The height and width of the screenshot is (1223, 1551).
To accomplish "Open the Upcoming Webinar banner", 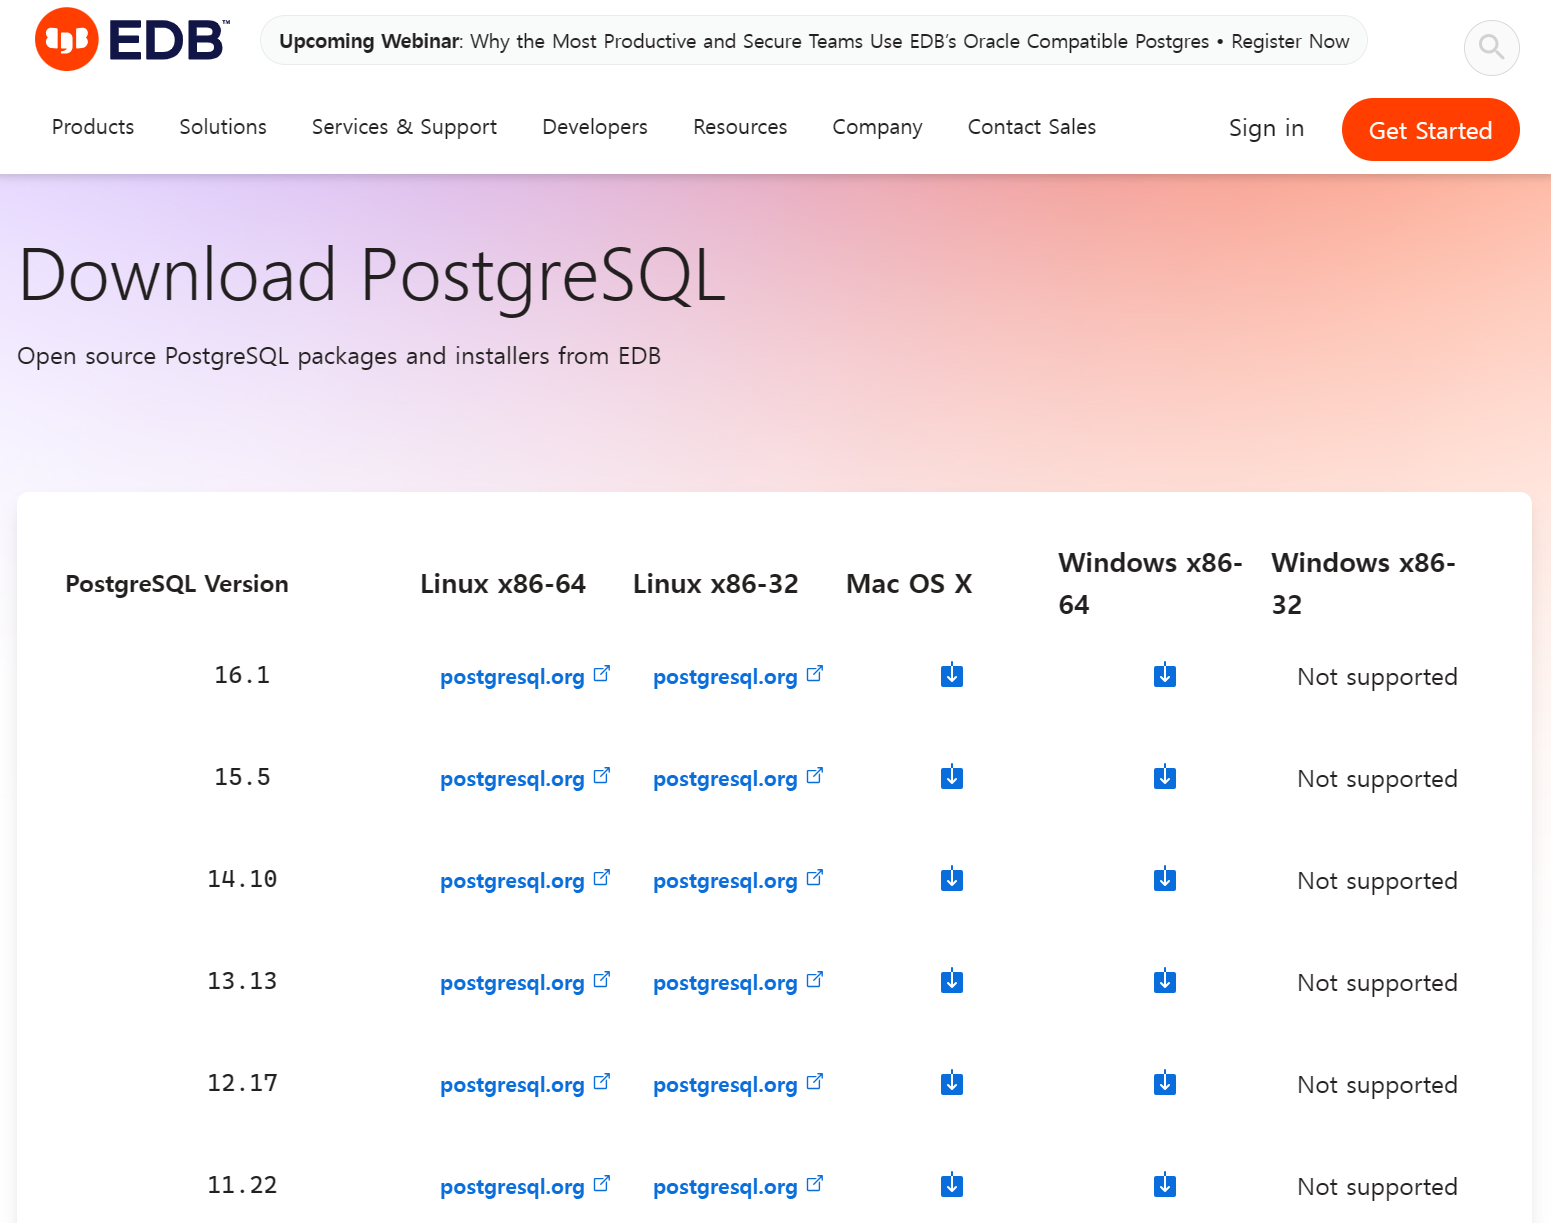I will click(x=814, y=41).
